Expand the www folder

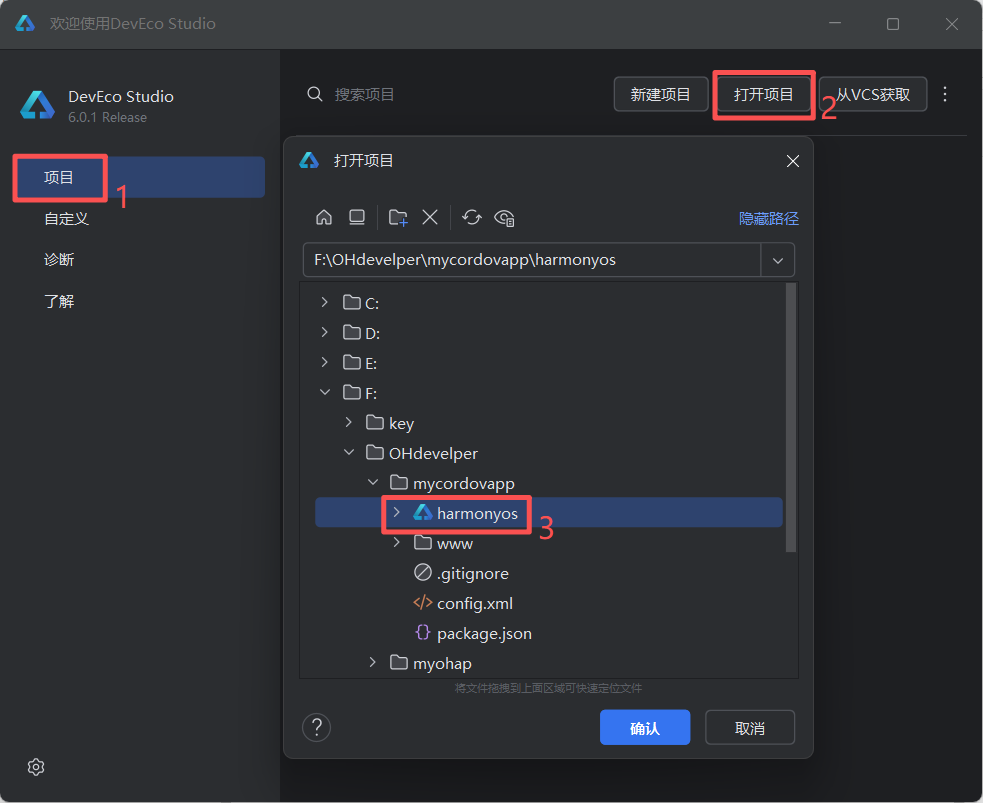pos(396,542)
